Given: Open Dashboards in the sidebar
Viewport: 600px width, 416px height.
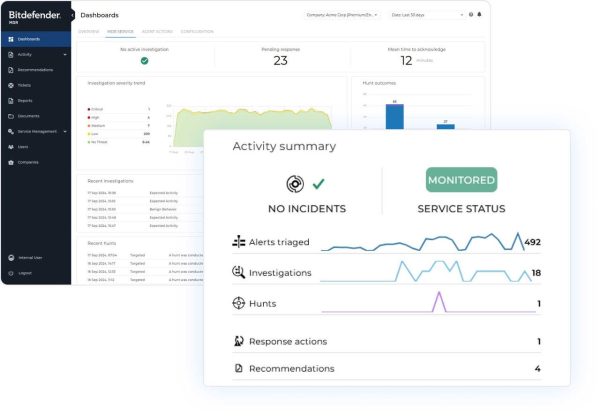Looking at the screenshot, I should (x=26, y=39).
